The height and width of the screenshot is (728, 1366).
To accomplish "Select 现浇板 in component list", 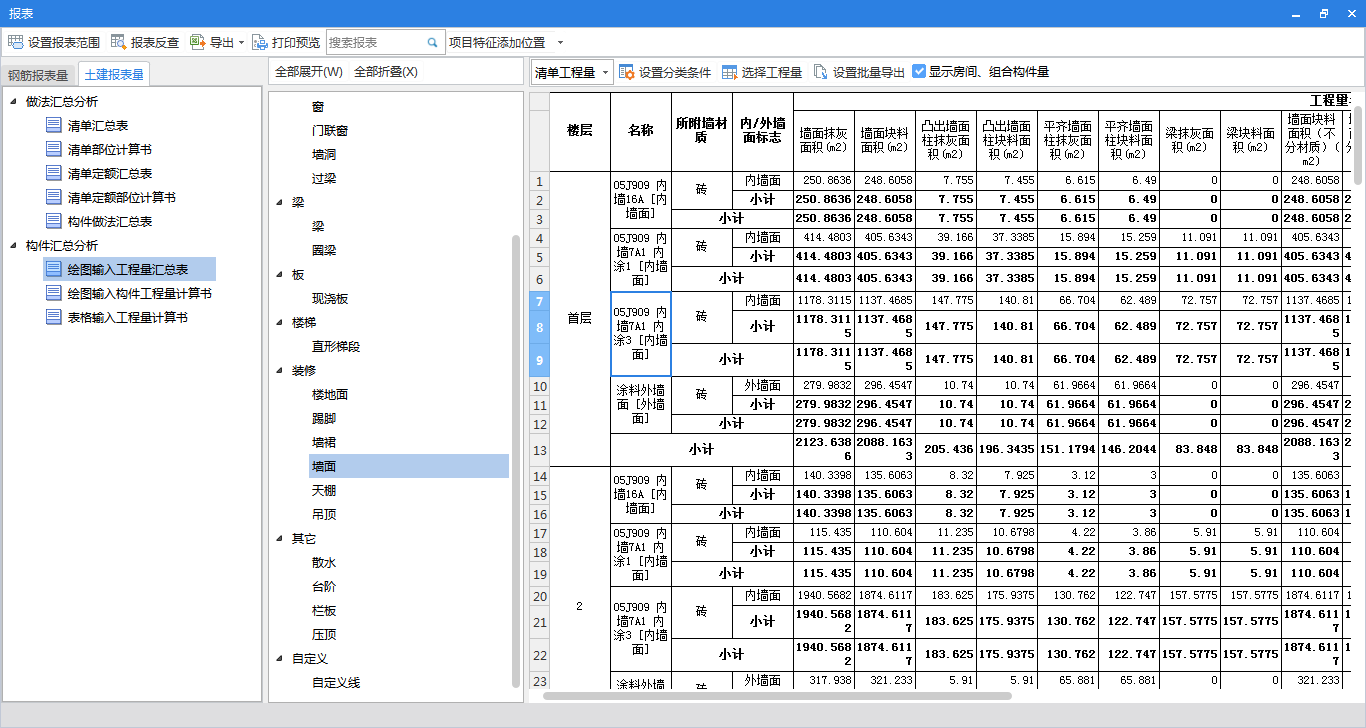I will (x=330, y=298).
